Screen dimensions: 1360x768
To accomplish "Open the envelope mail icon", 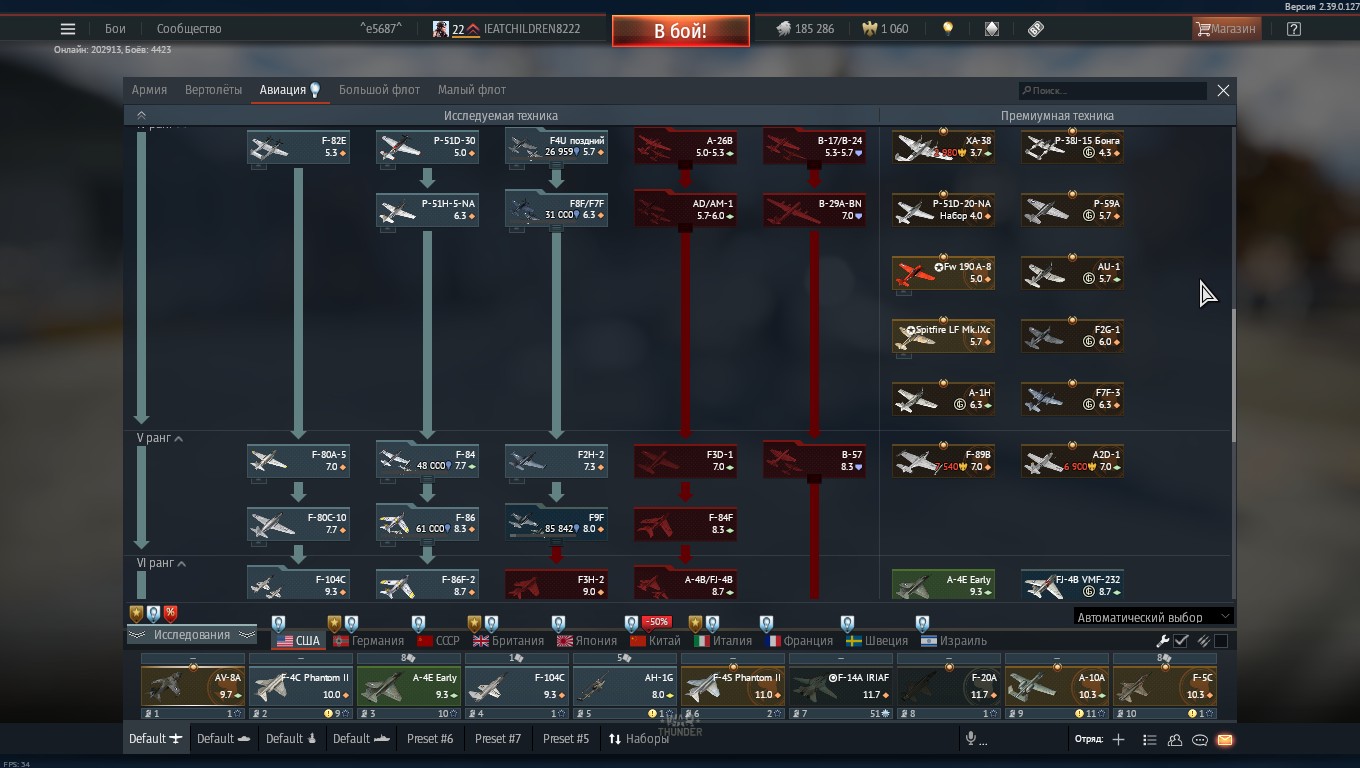I will click(1225, 740).
